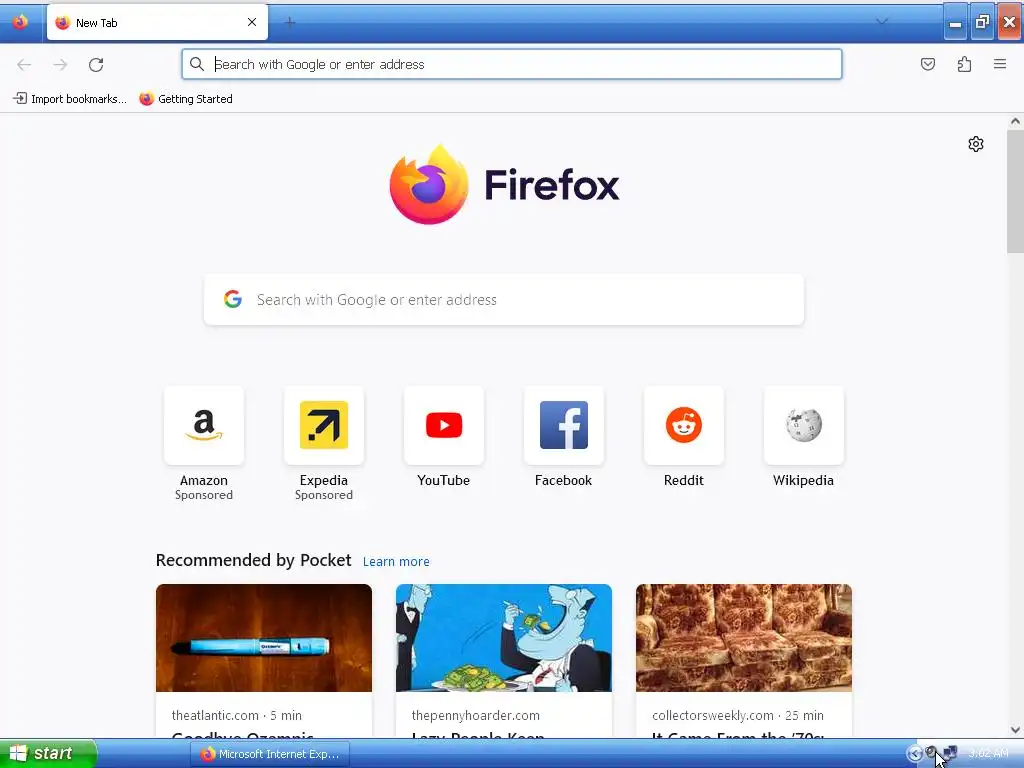
Task: Restore down the Firefox window
Action: click(x=982, y=24)
